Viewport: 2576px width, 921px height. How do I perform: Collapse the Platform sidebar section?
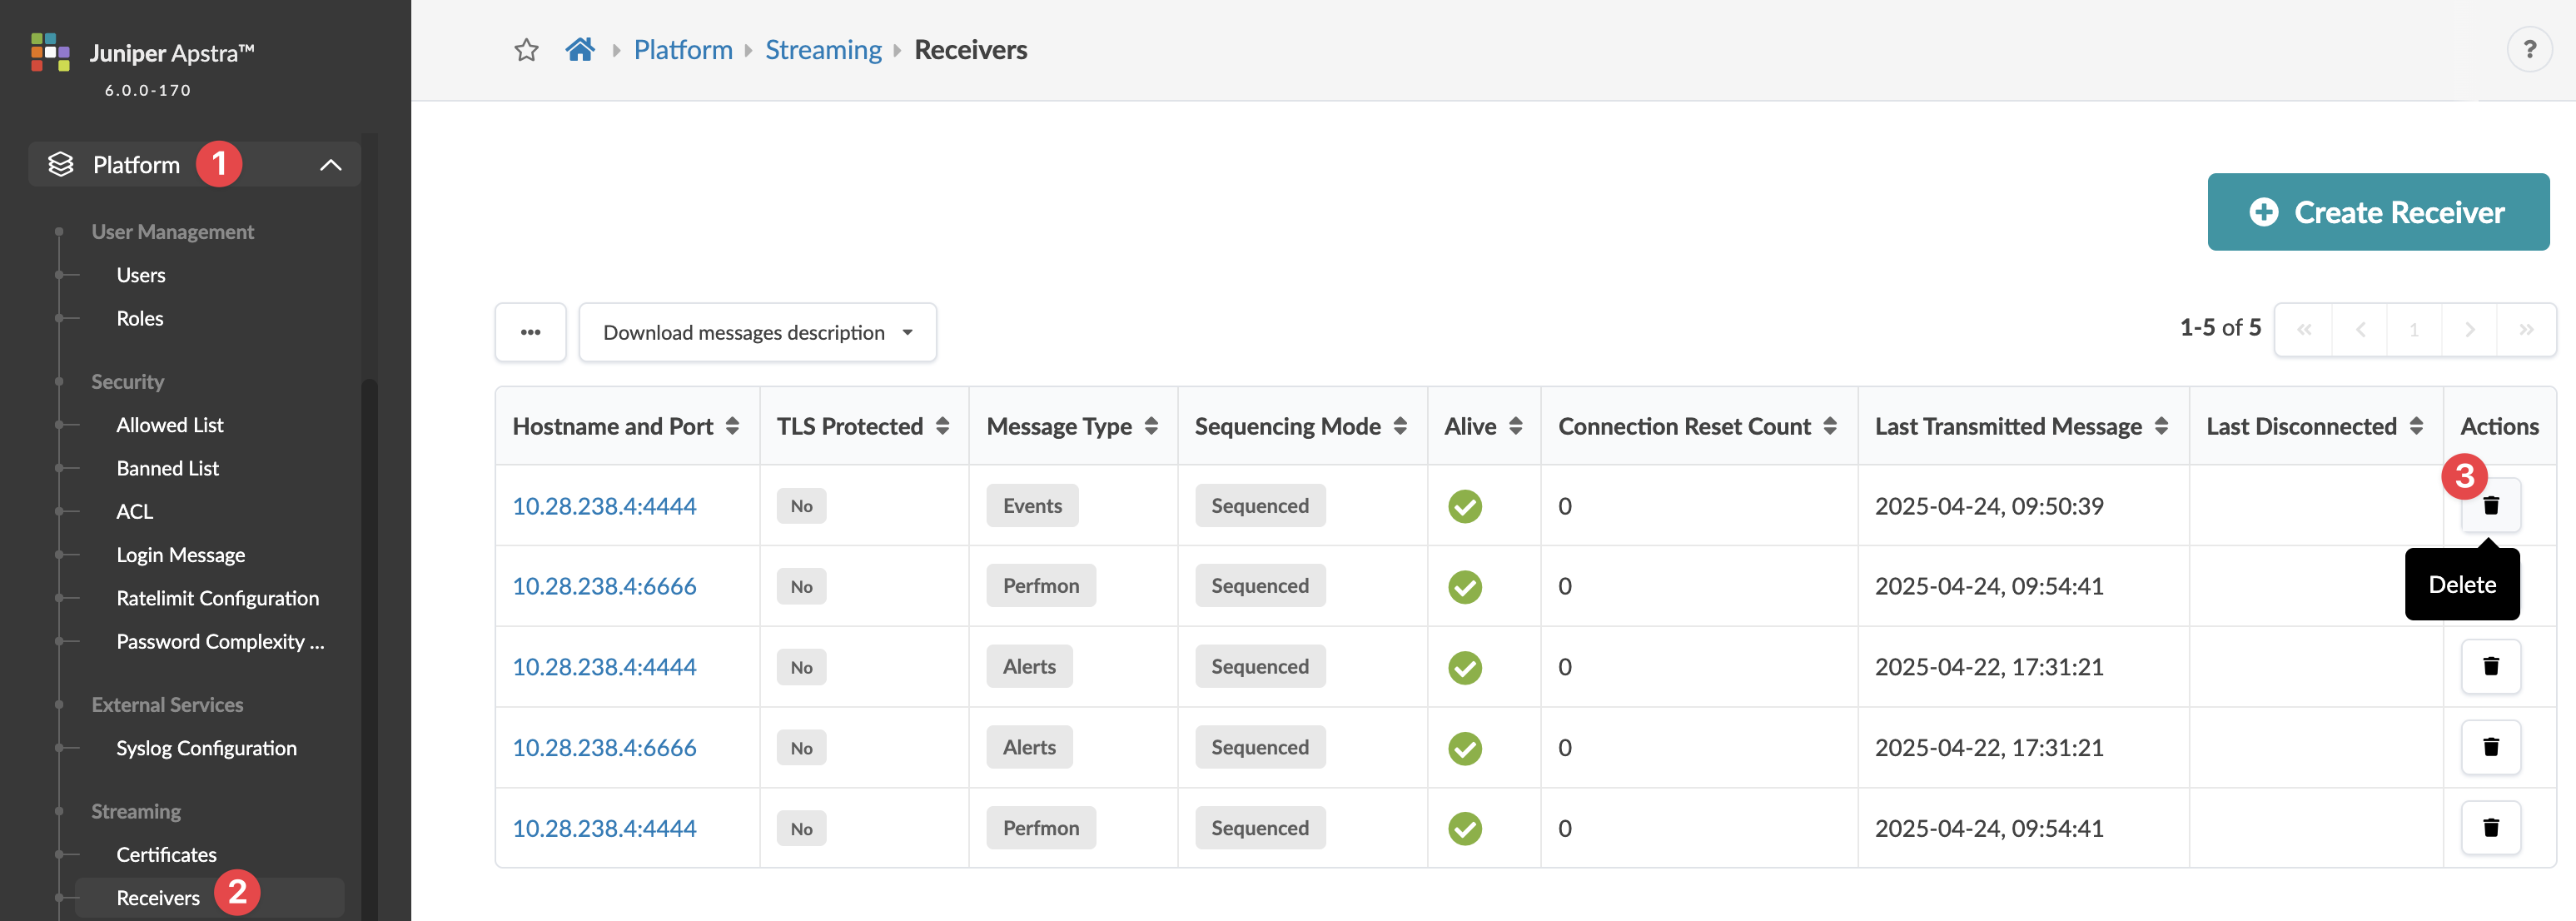pos(330,165)
